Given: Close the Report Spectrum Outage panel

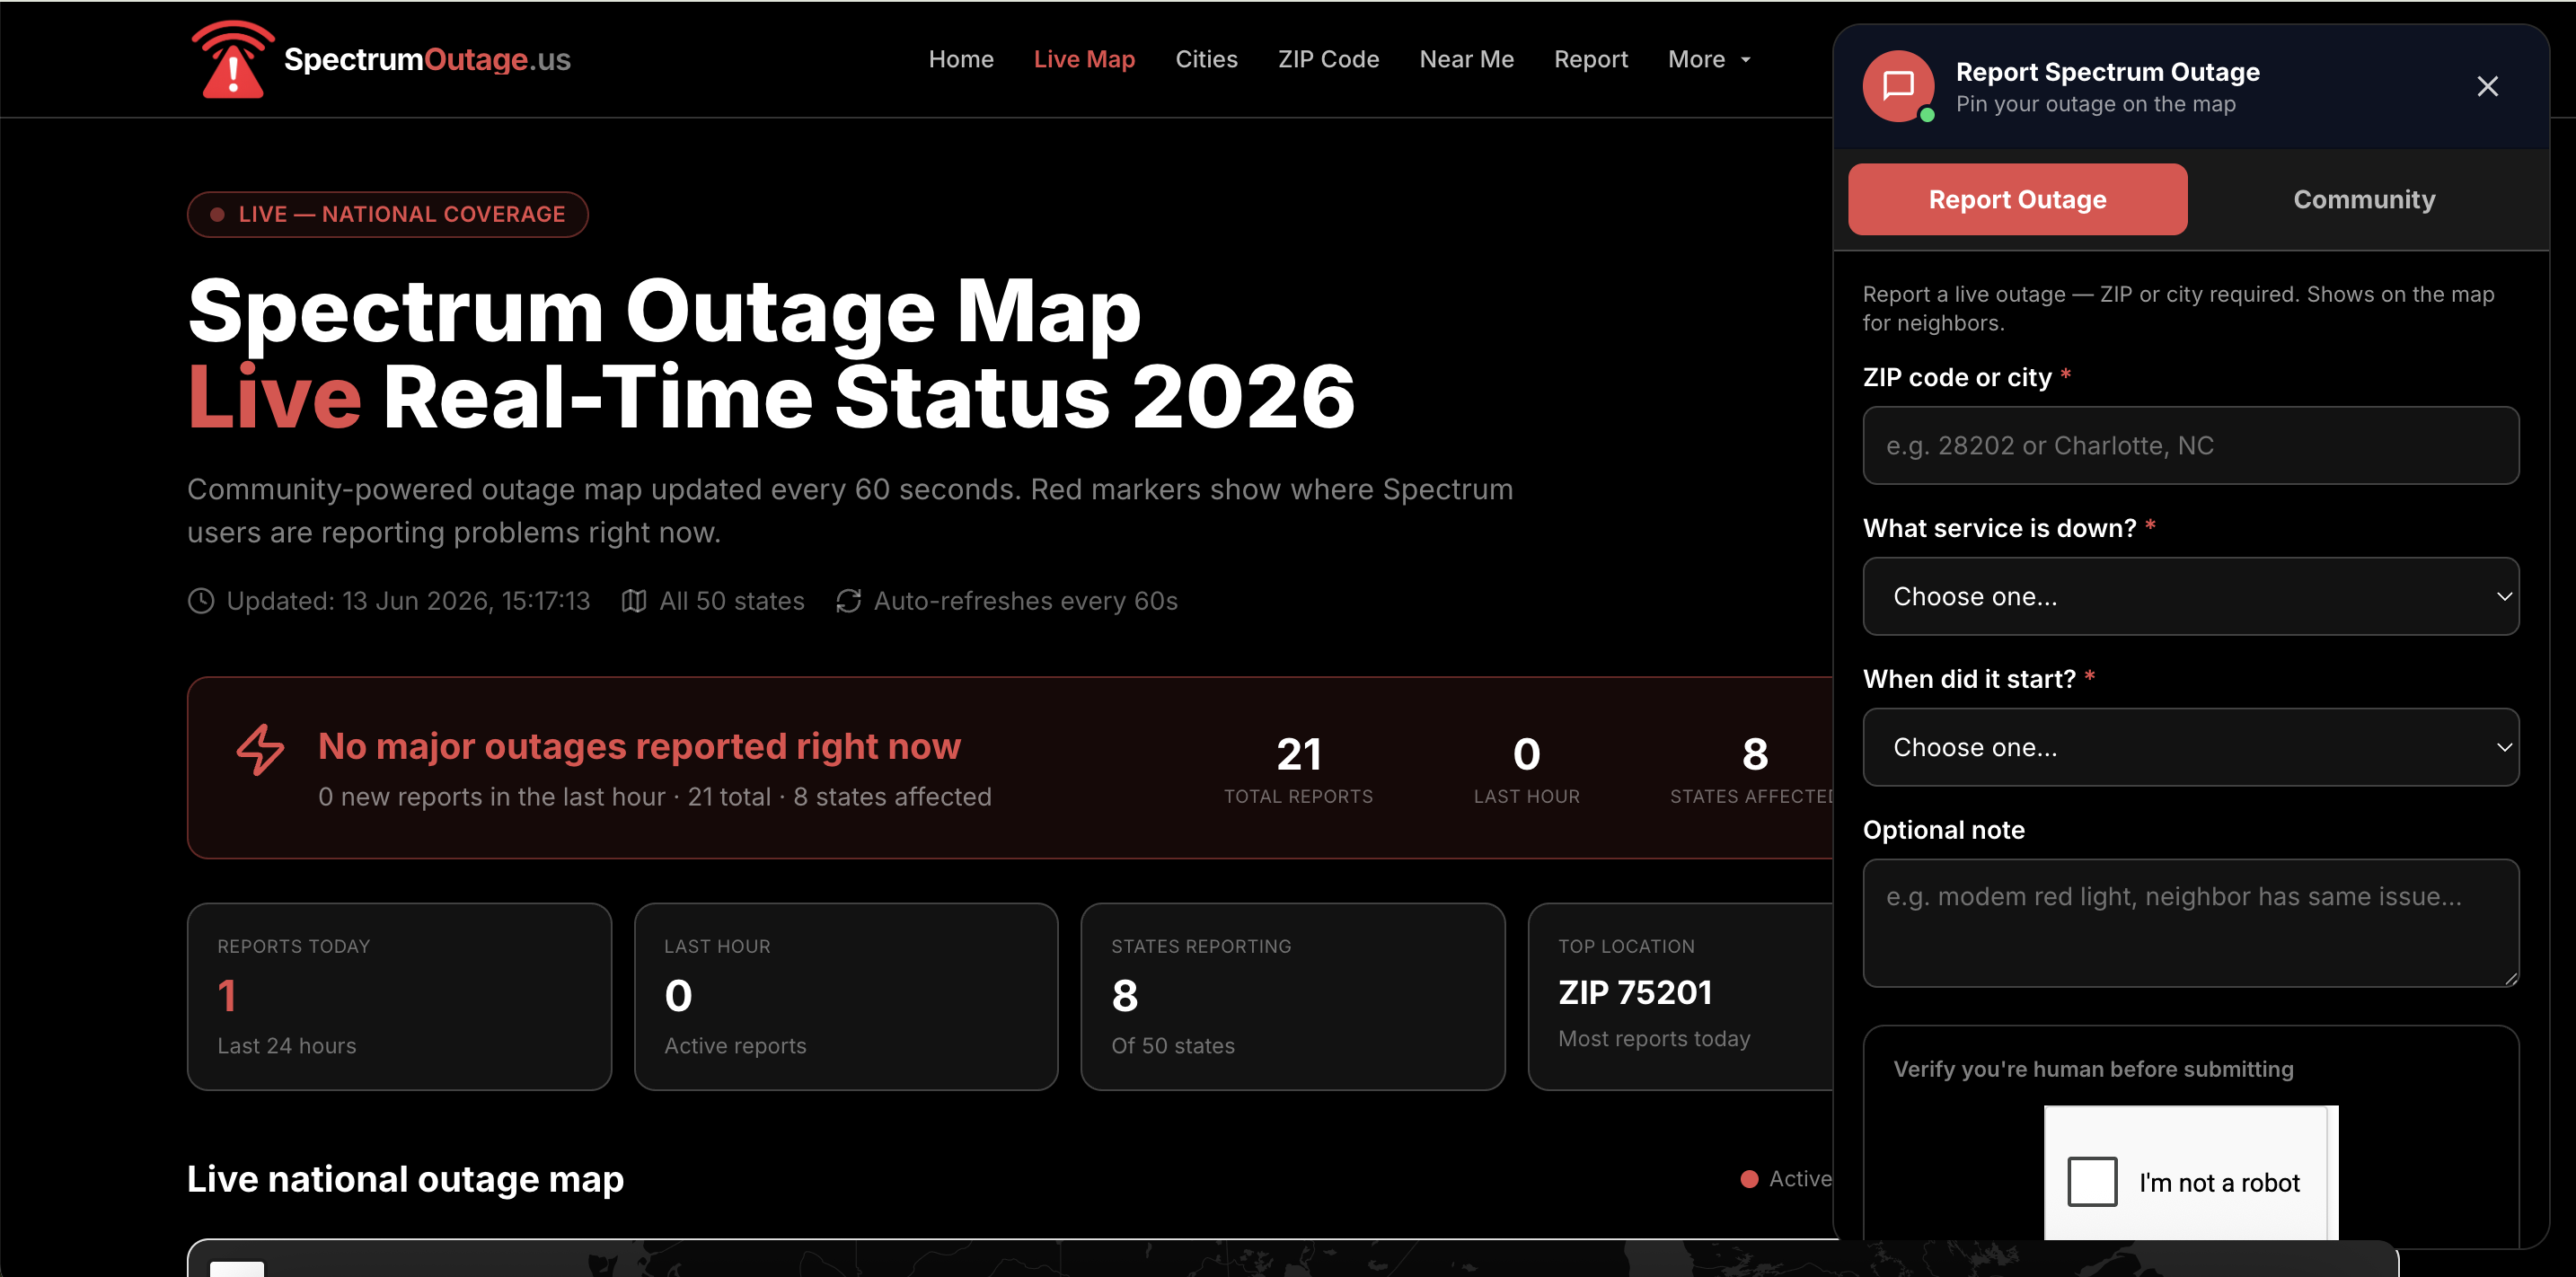Looking at the screenshot, I should pos(2487,86).
